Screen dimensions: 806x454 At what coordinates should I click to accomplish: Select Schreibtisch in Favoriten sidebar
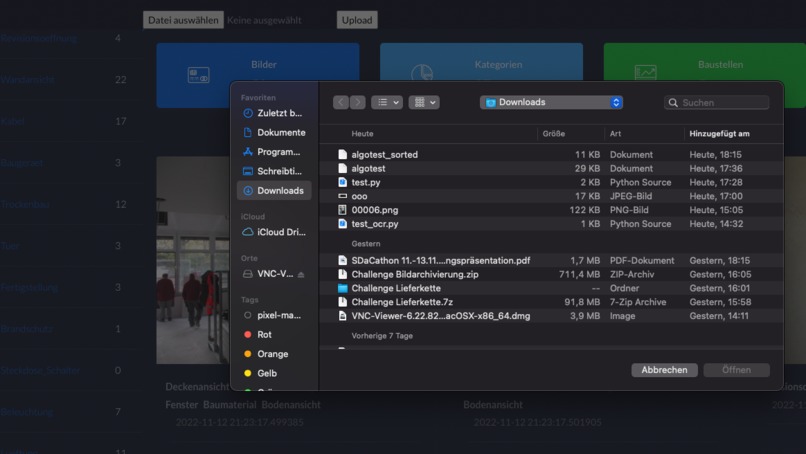point(273,171)
